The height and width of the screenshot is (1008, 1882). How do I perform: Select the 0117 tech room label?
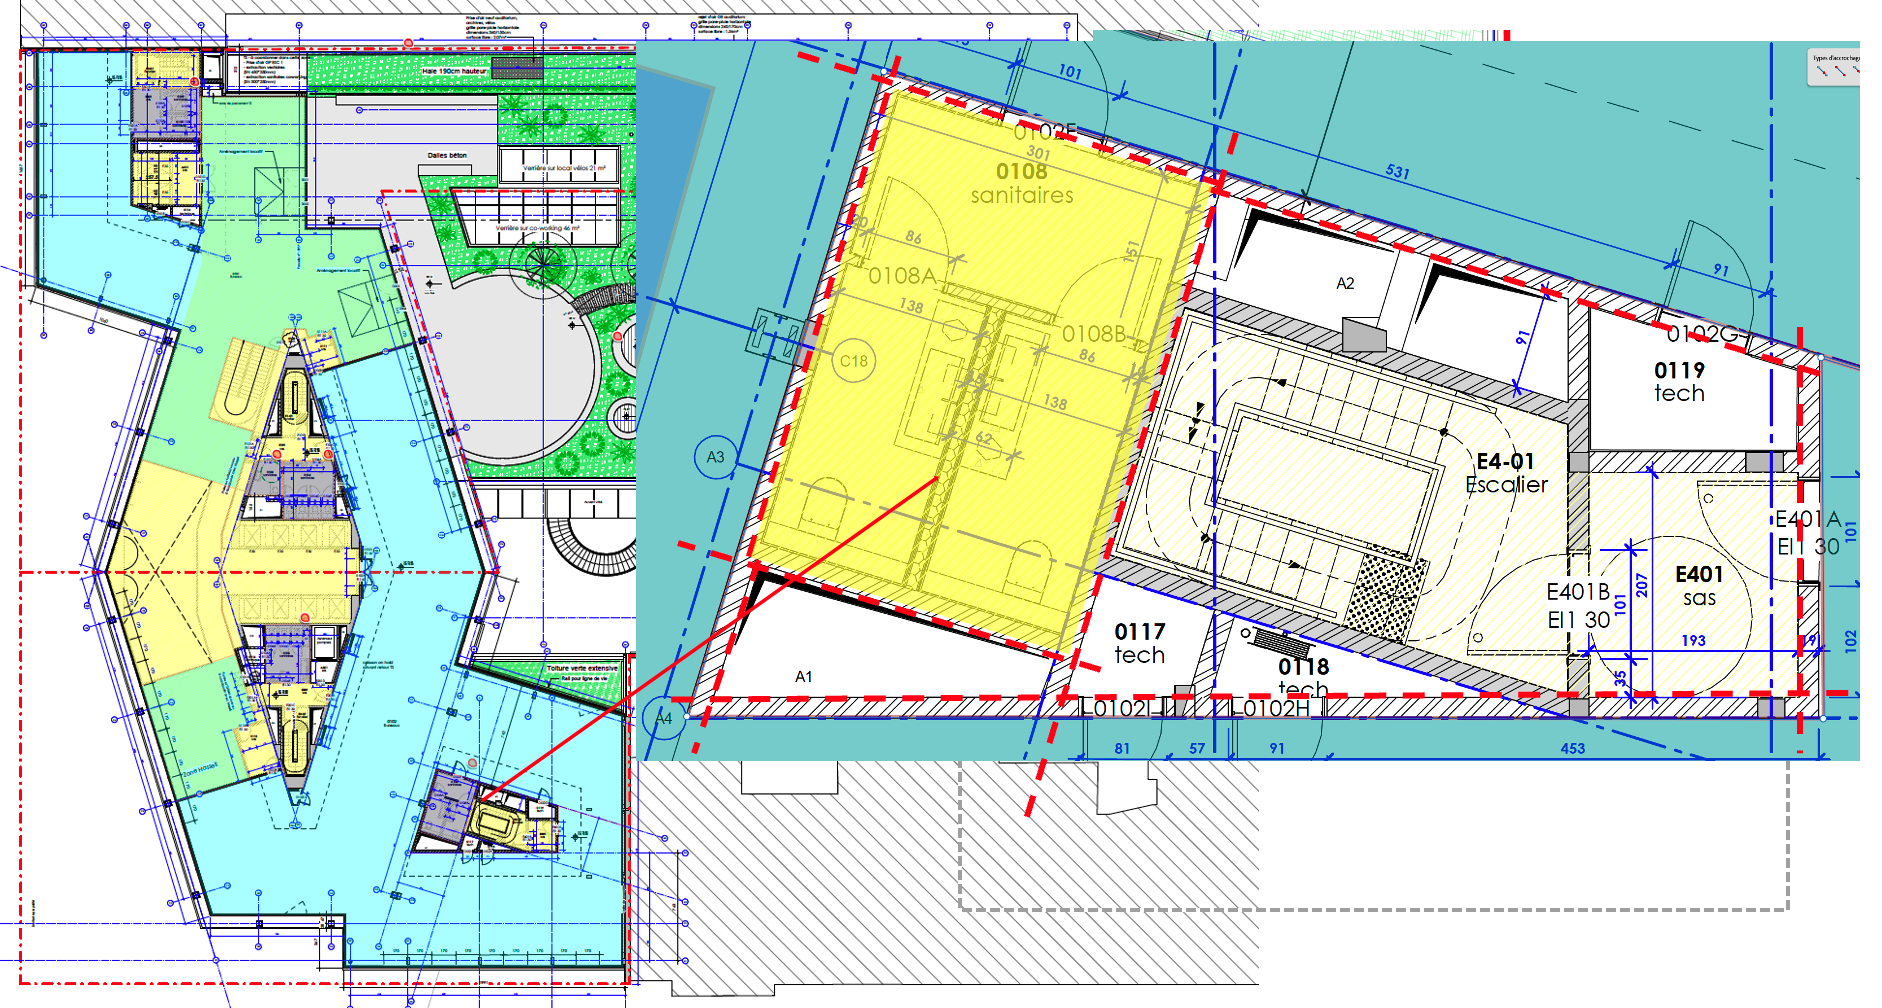click(1140, 643)
